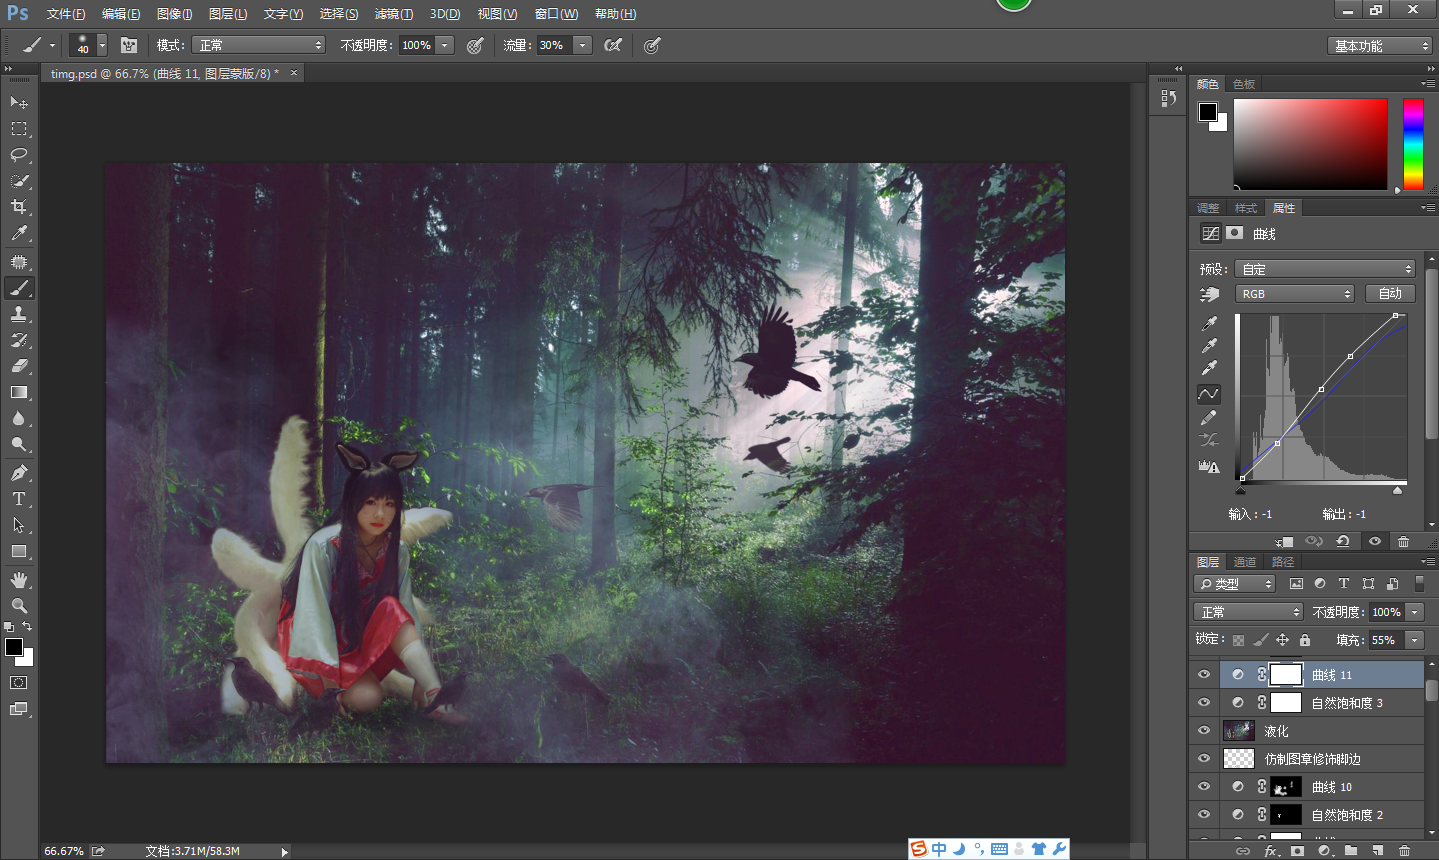This screenshot has width=1439, height=860.
Task: Click the 自动 button in curves
Action: pyautogui.click(x=1390, y=294)
